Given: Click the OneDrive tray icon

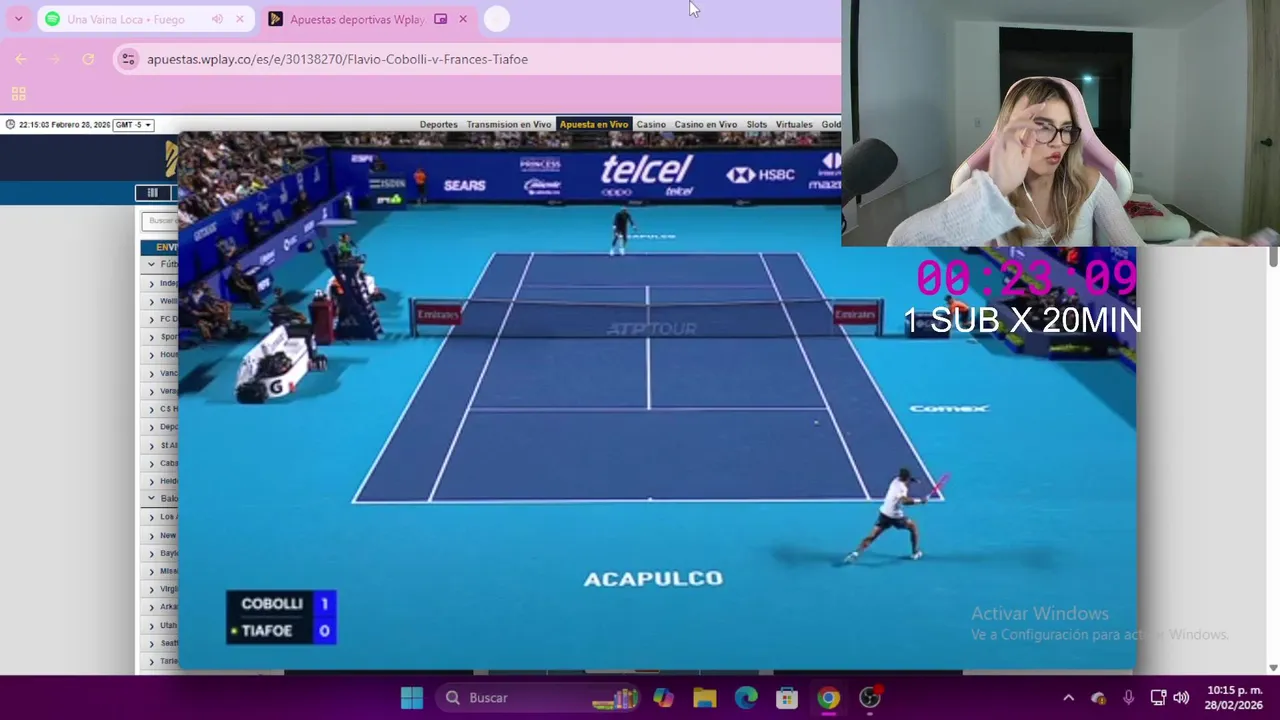Looking at the screenshot, I should [x=1099, y=698].
